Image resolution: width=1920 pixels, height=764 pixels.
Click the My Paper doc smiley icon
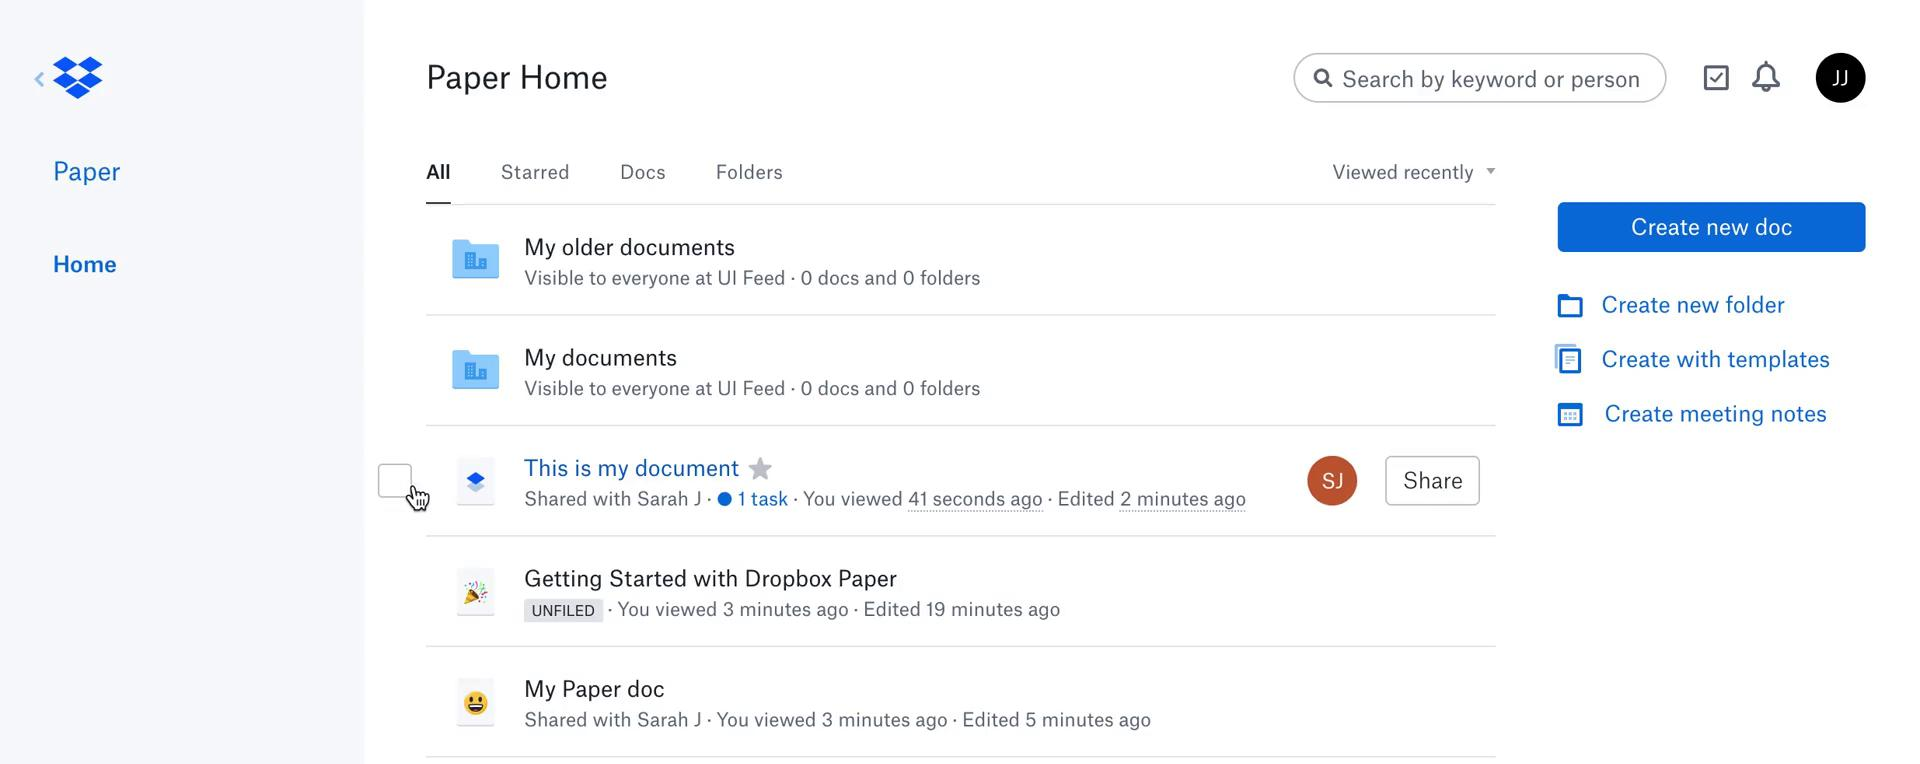(x=476, y=702)
